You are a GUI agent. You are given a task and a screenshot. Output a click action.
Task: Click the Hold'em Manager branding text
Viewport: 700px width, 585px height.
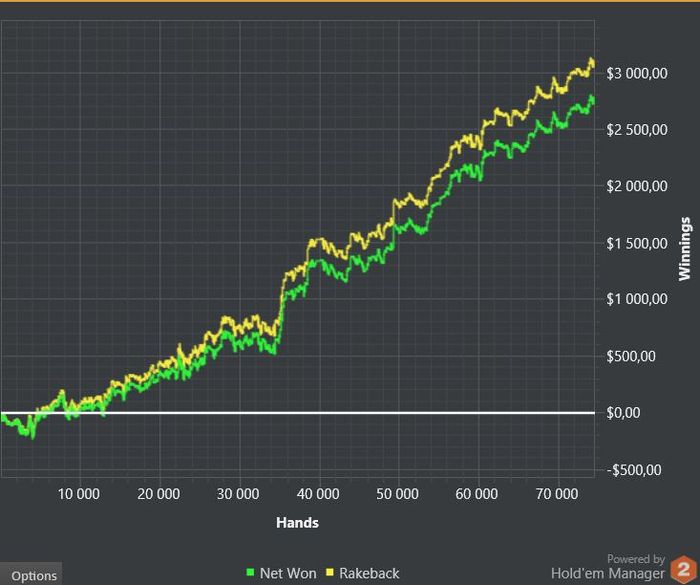[608, 573]
